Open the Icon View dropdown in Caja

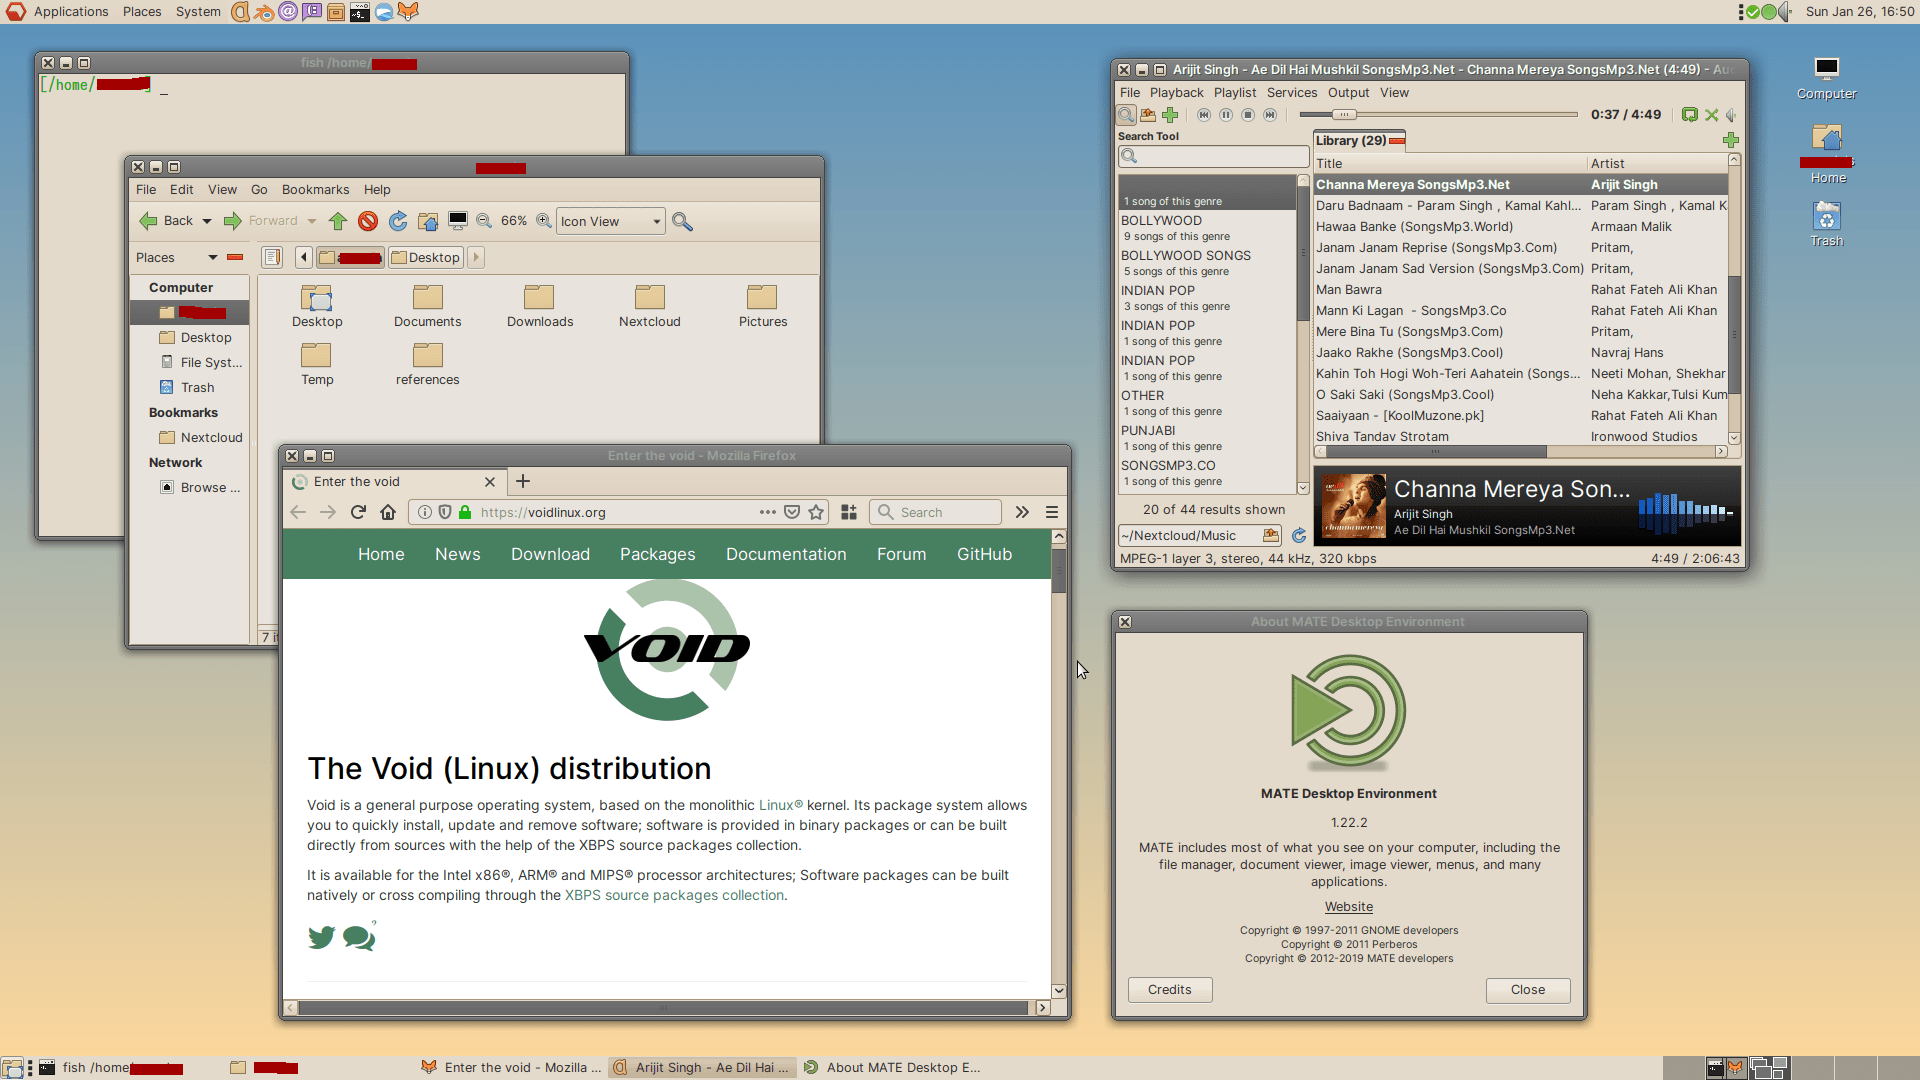610,221
